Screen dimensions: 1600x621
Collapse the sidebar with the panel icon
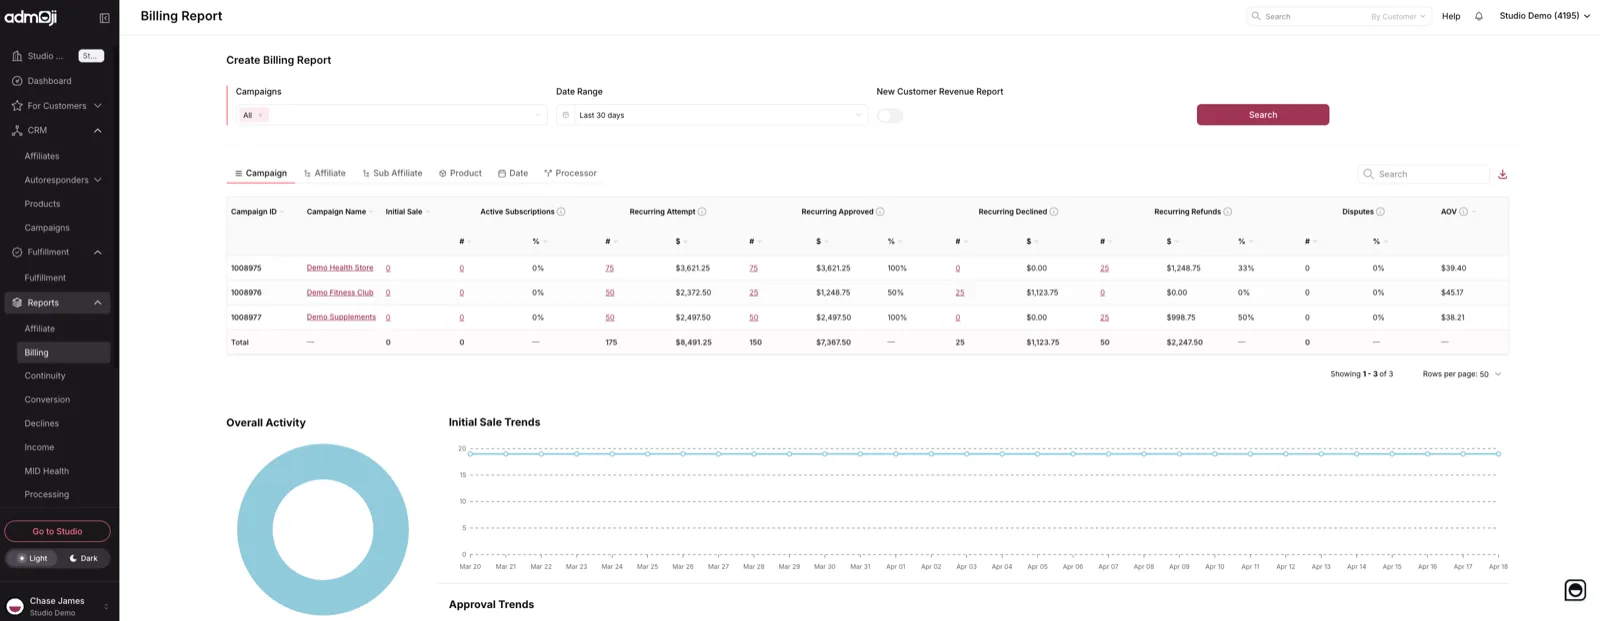point(104,18)
